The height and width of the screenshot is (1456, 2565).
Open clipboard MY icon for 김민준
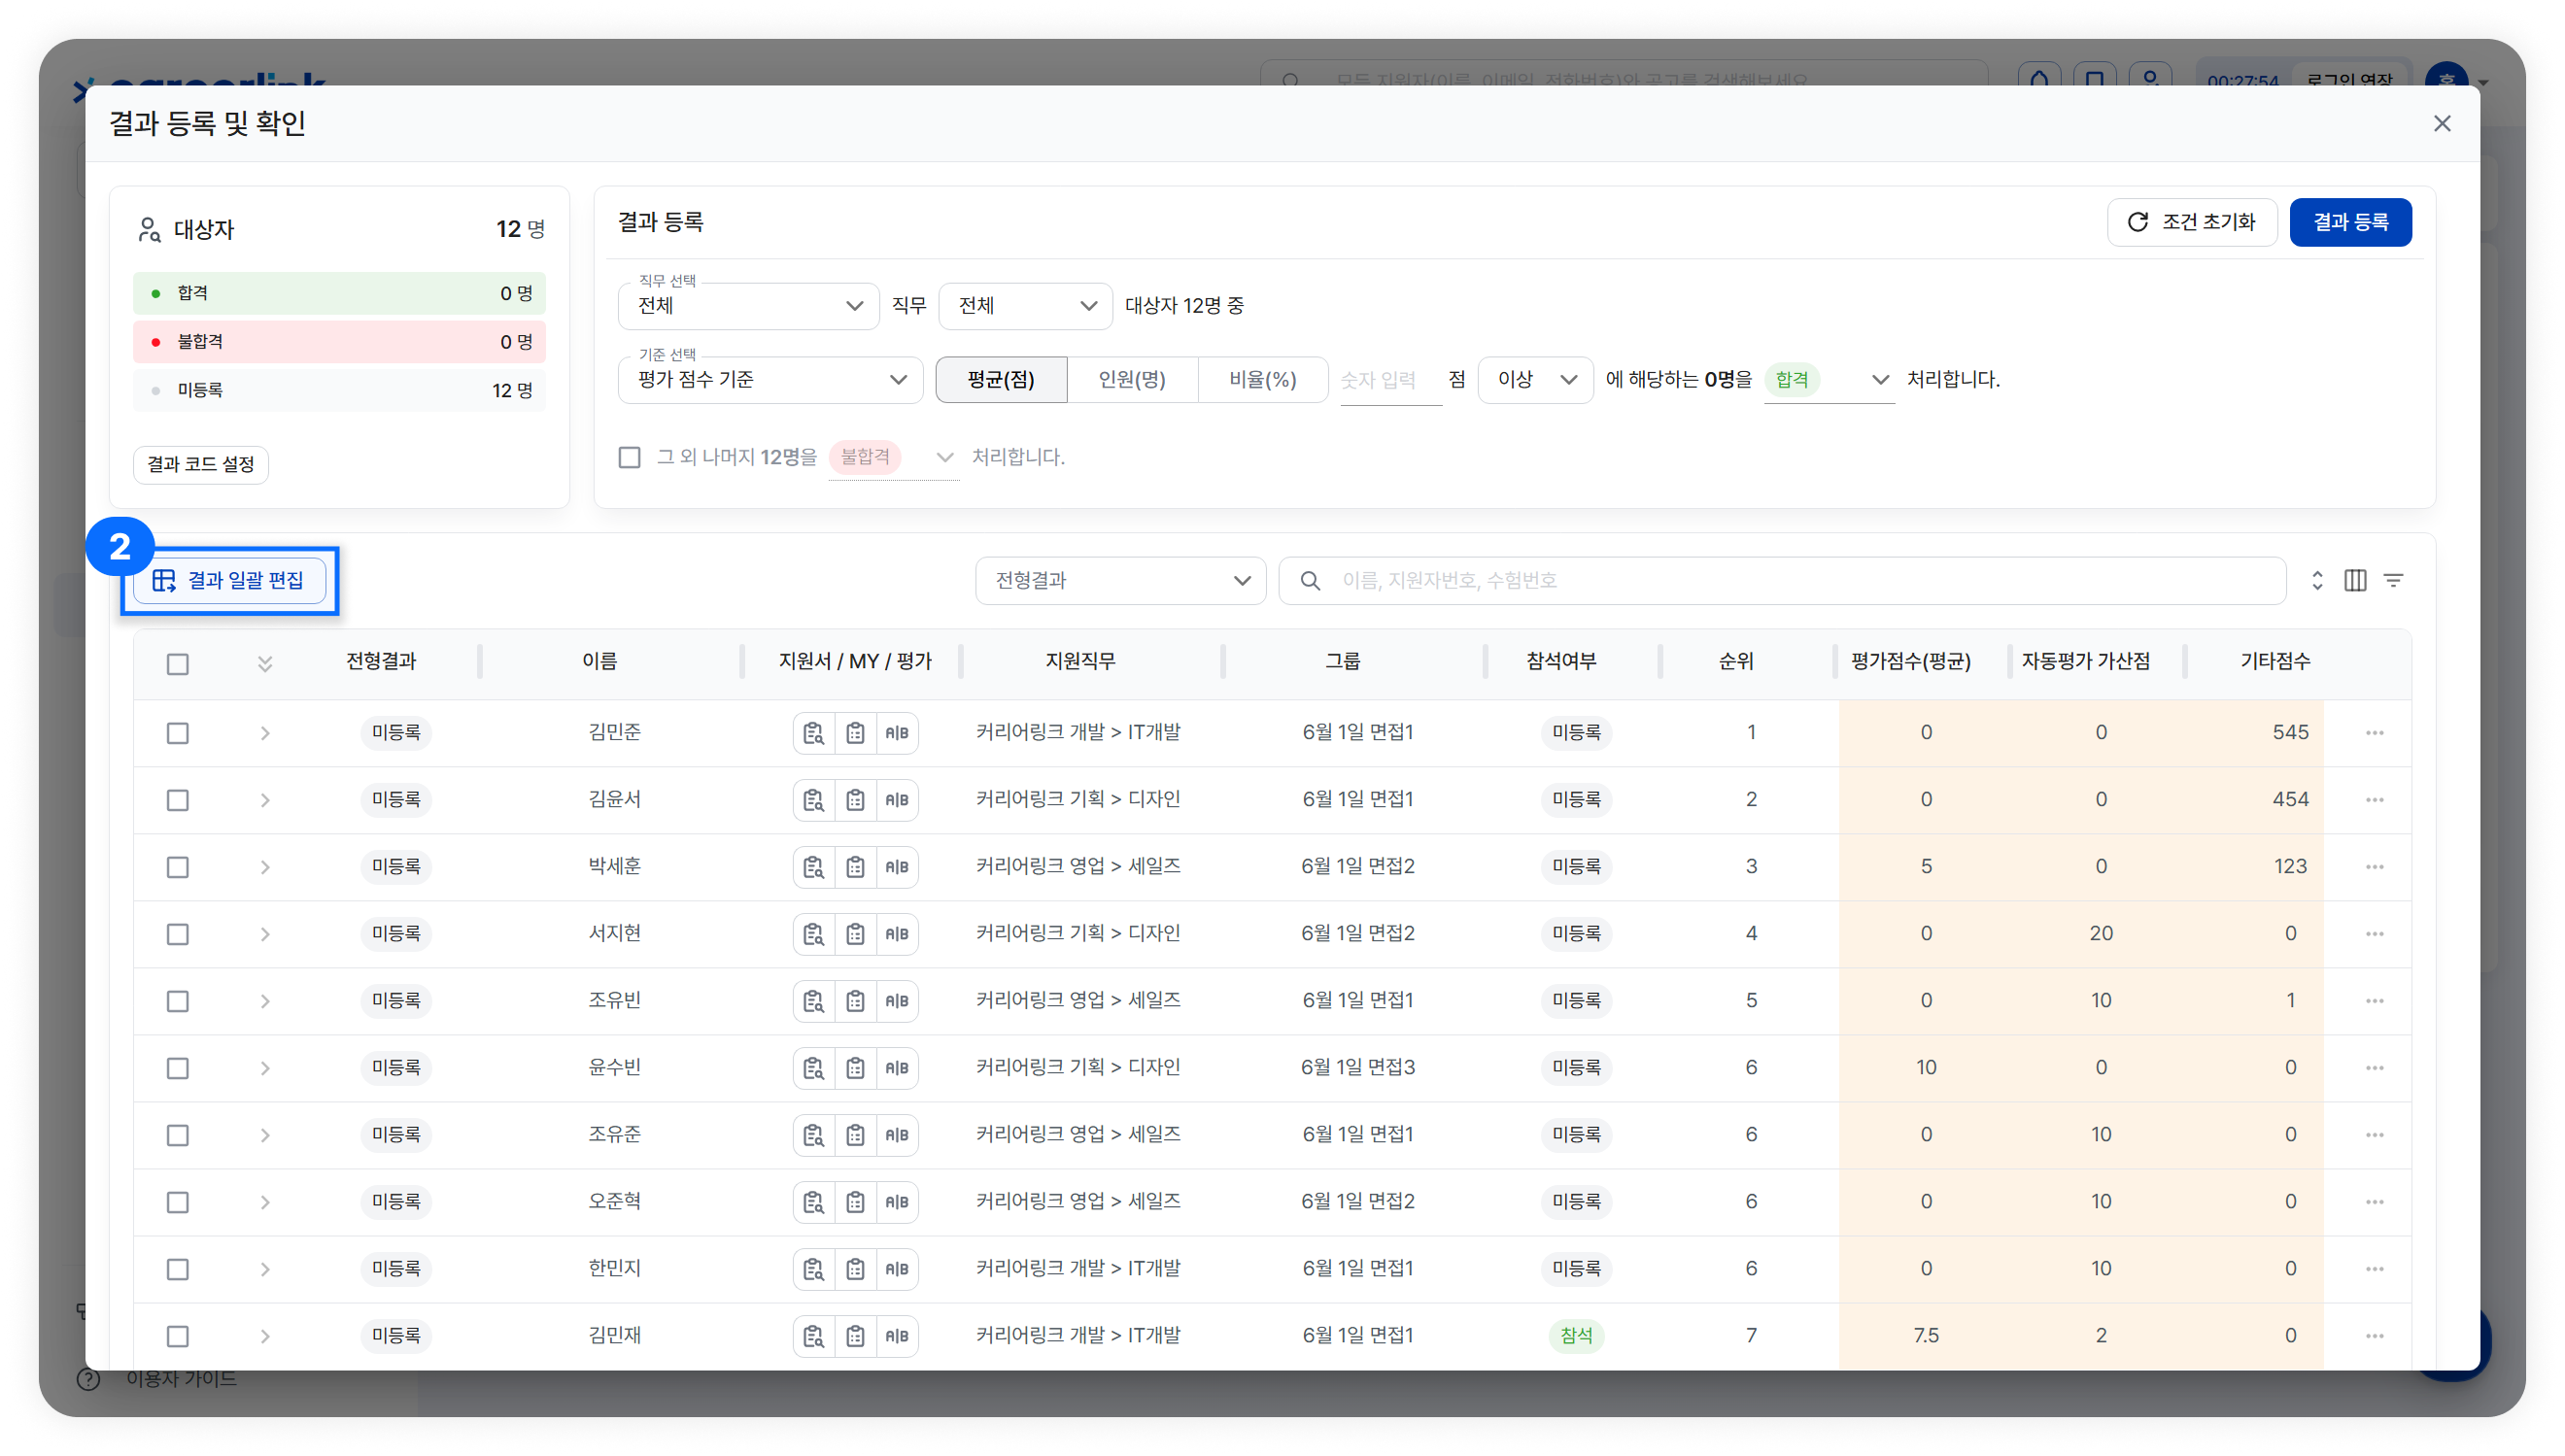tap(855, 733)
